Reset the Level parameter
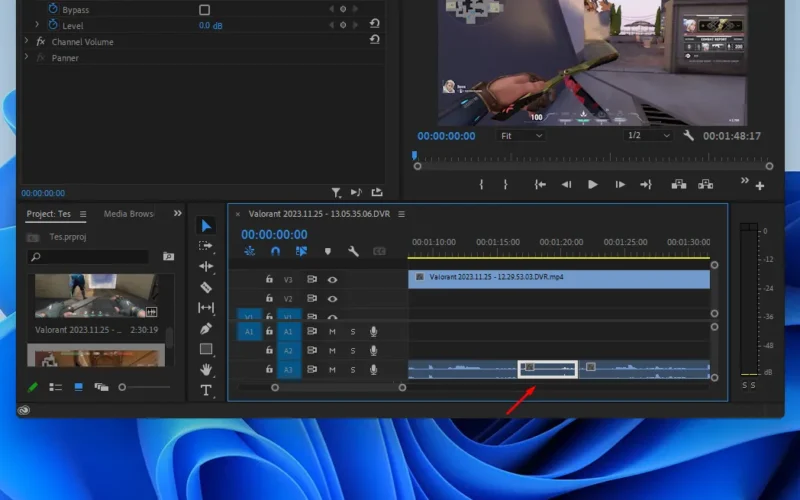Image resolution: width=800 pixels, height=500 pixels. tap(374, 23)
